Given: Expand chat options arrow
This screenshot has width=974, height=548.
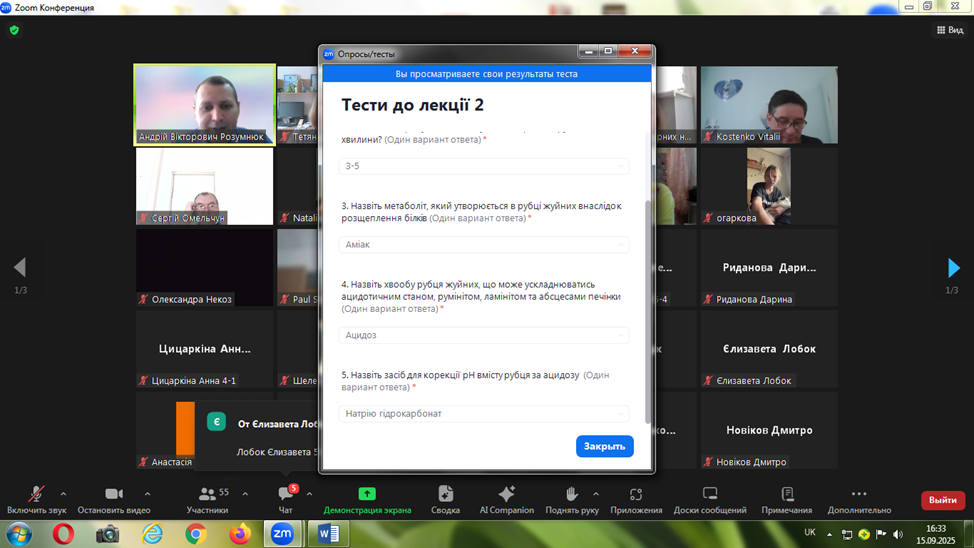Looking at the screenshot, I should 309,494.
